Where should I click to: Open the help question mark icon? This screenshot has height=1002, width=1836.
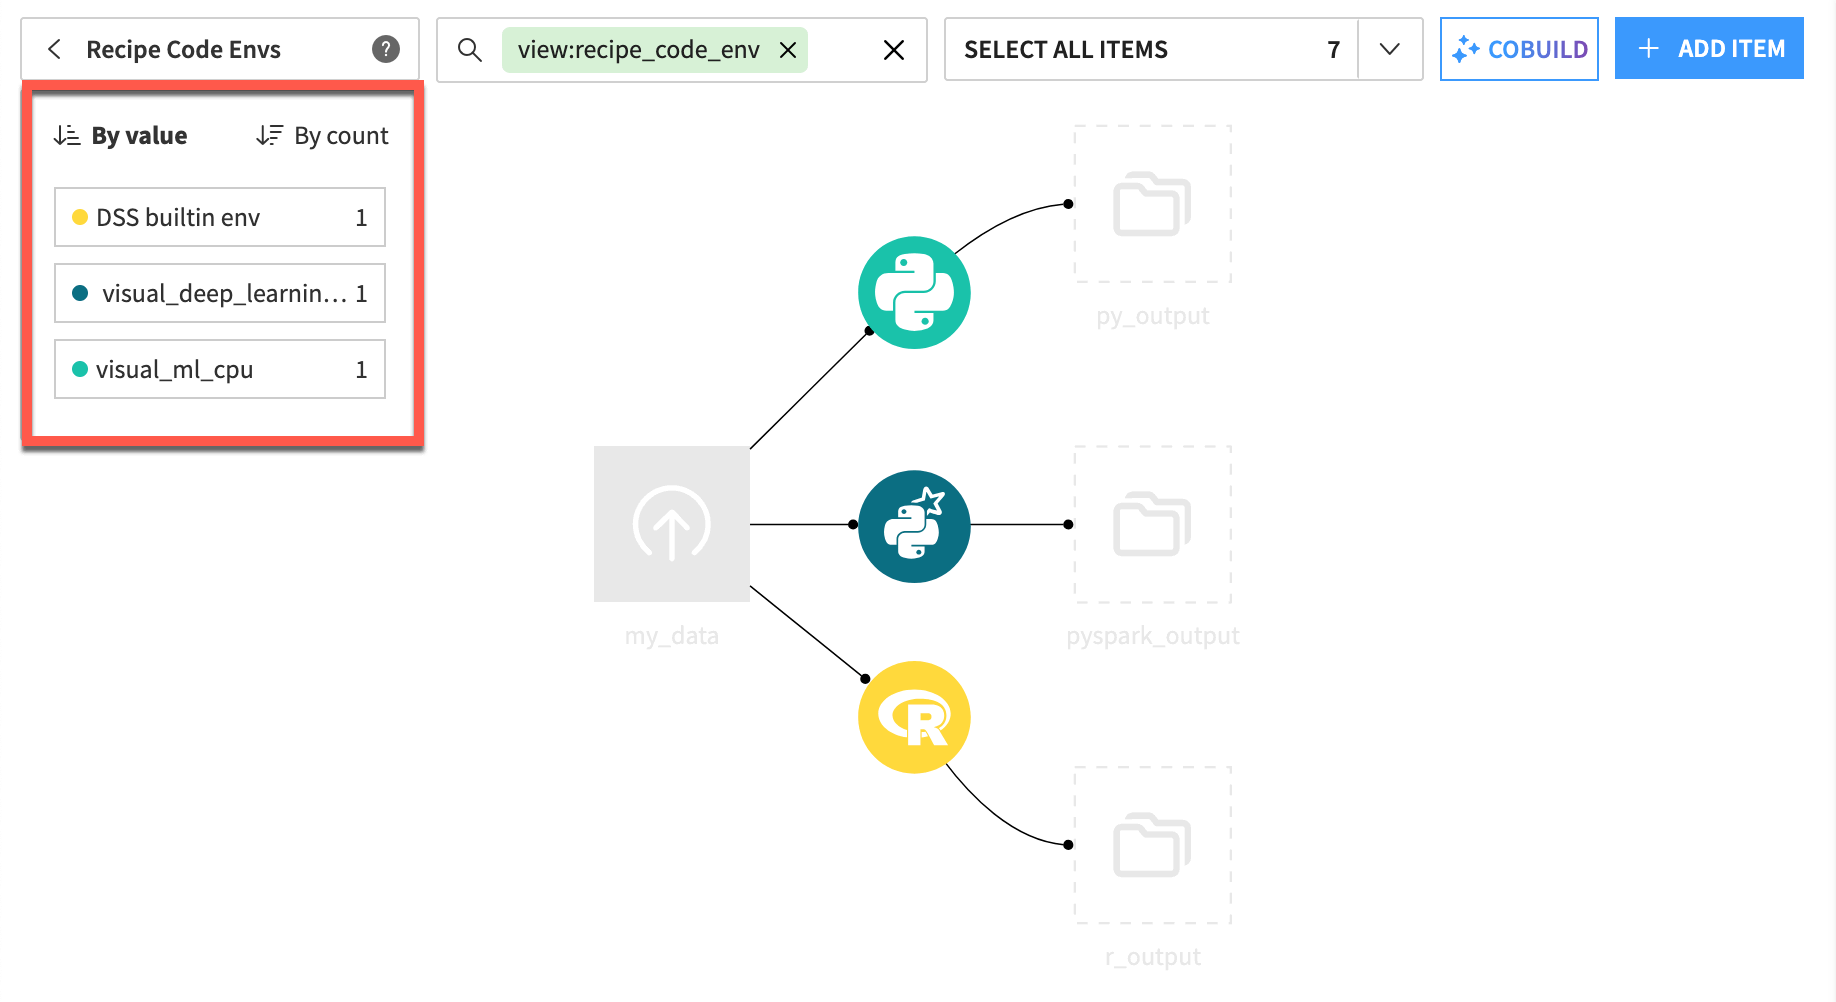[386, 49]
